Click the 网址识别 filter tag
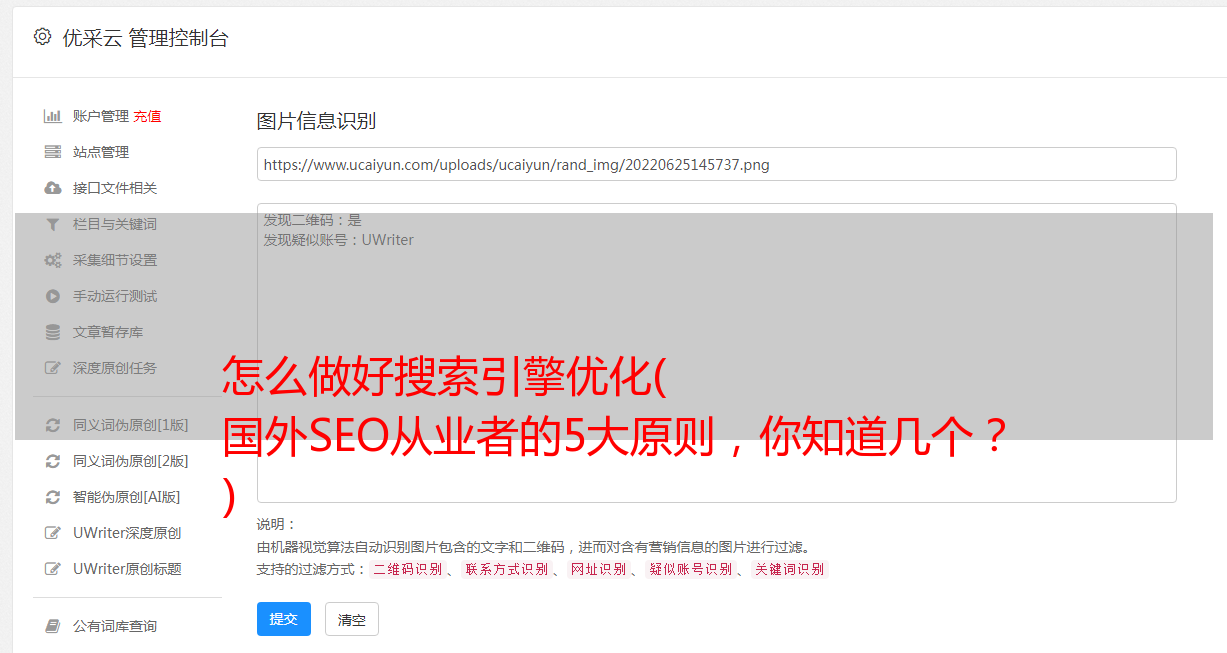Image resolution: width=1227 pixels, height=653 pixels. point(598,569)
